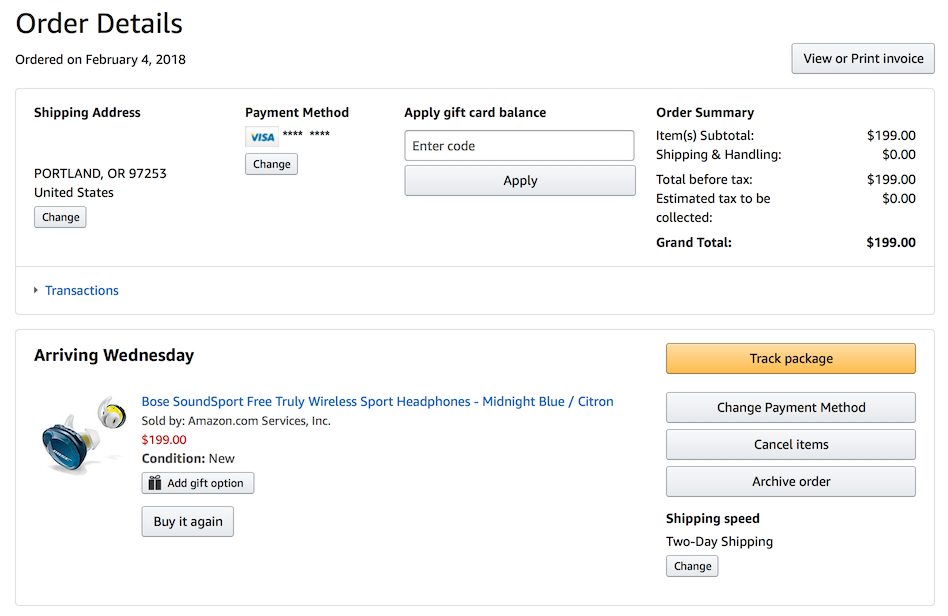
Task: Change the shipping address
Action: click(x=60, y=217)
